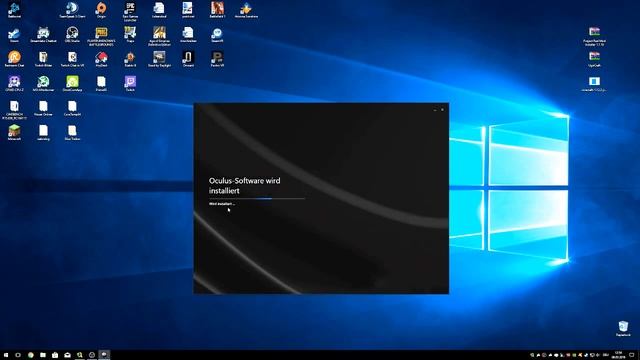Click the Onward desktop icon

click(x=188, y=59)
